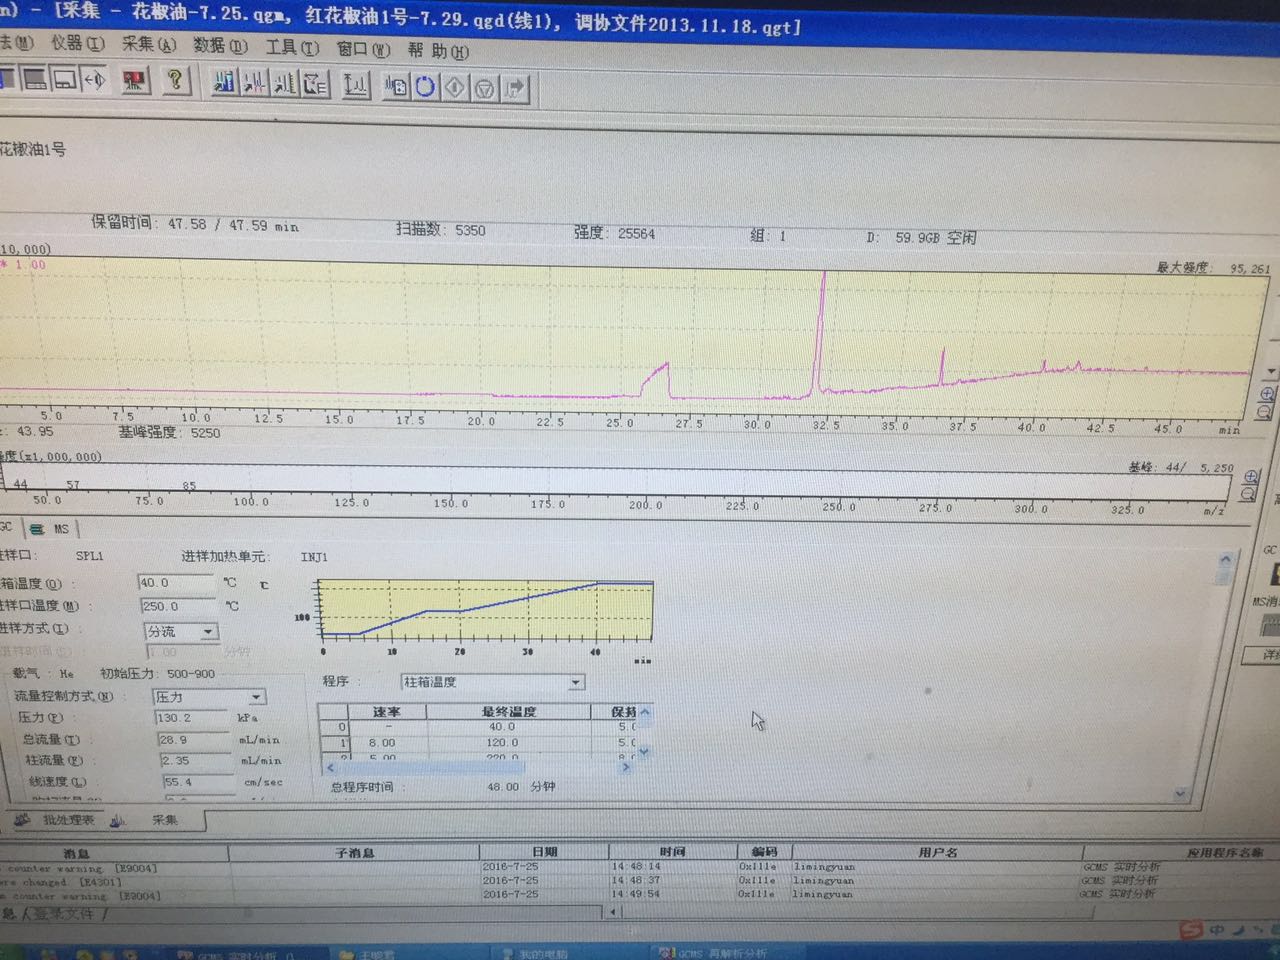Zoom out on the chromatogram
Viewport: 1280px width, 960px height.
(1266, 412)
